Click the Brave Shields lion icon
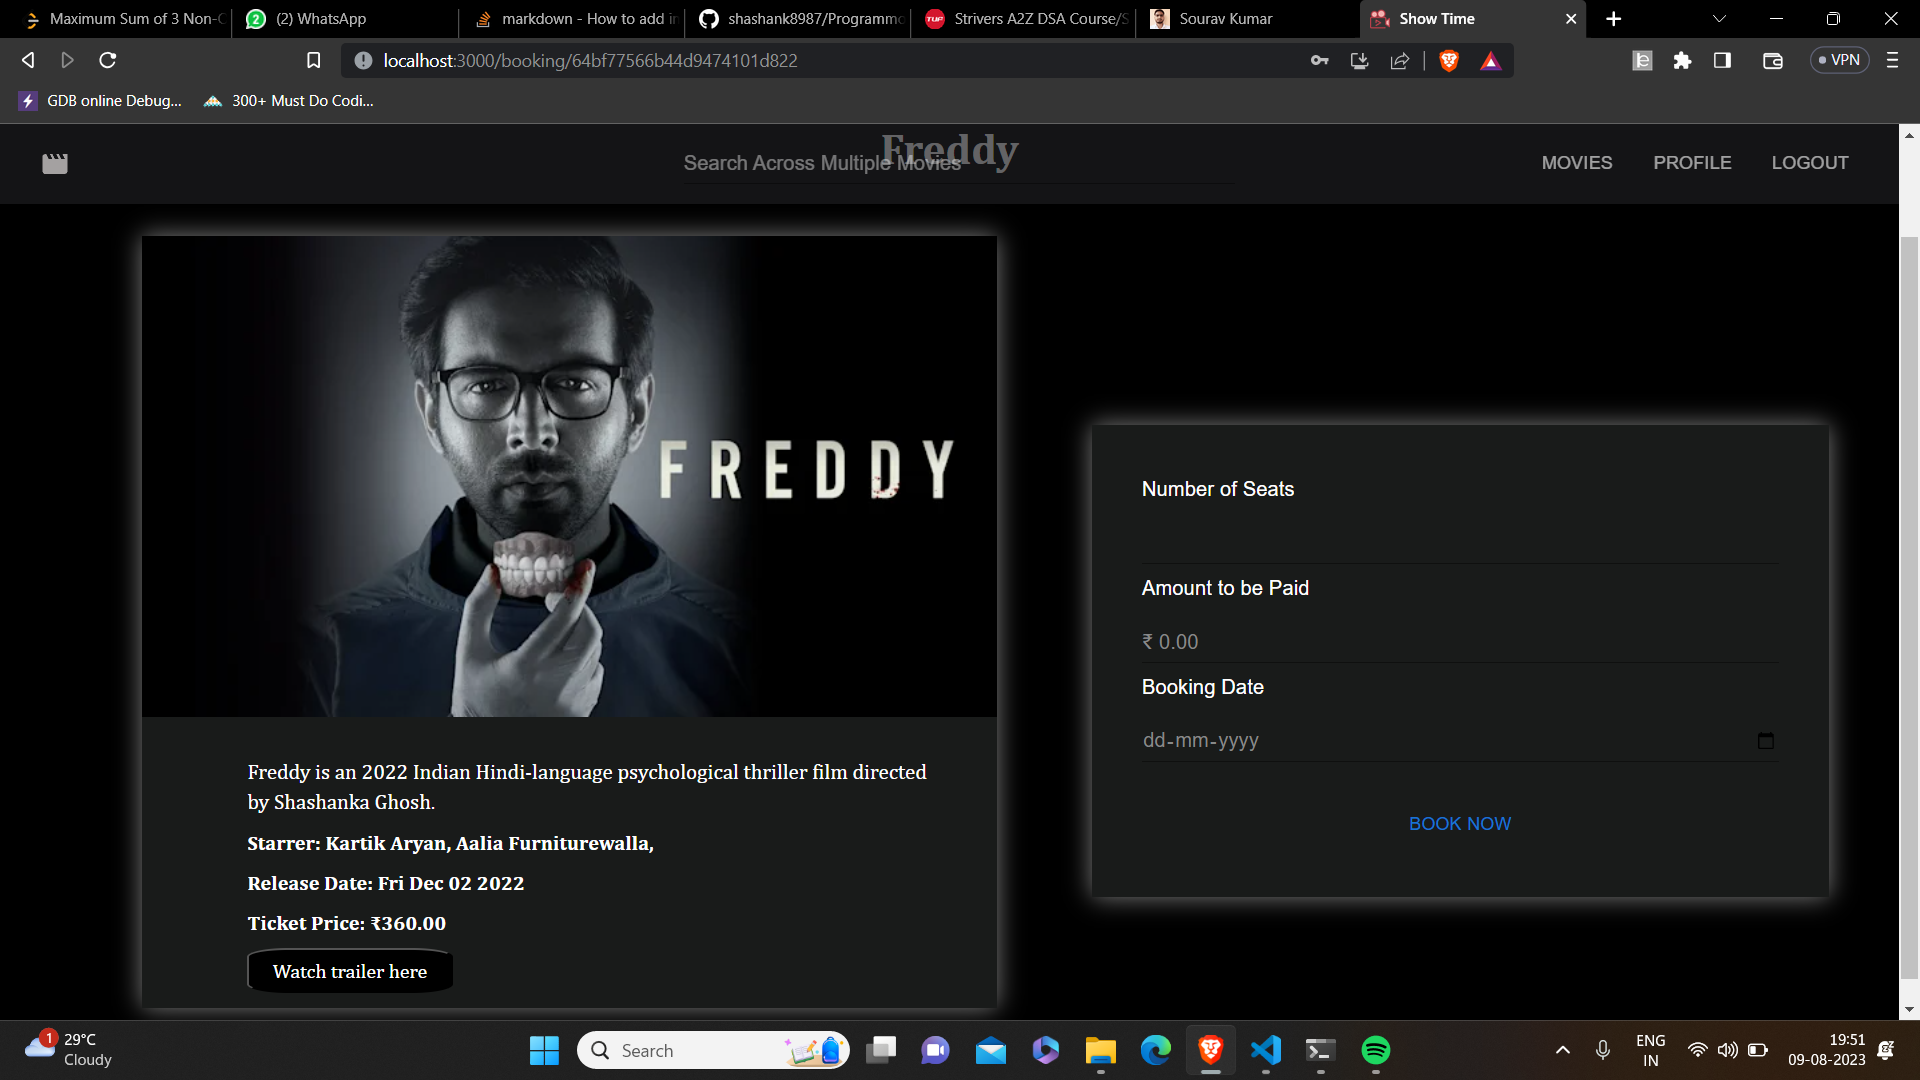The image size is (1920, 1080). click(x=1448, y=61)
